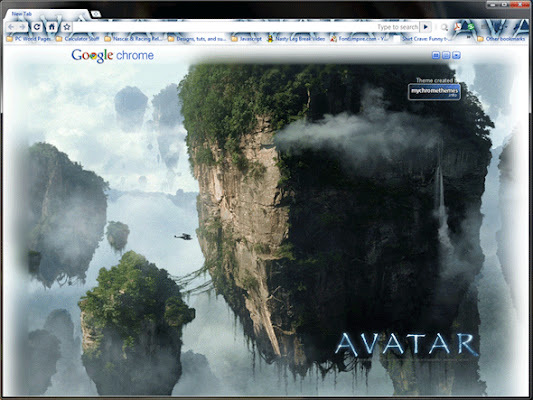The width and height of the screenshot is (533, 400).
Task: Open the Designs, tuts bookmark folder
Action: [x=197, y=39]
